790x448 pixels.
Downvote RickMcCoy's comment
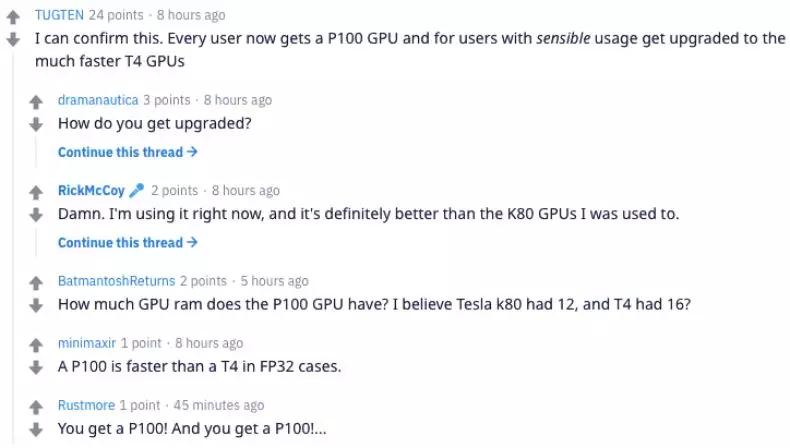36,214
